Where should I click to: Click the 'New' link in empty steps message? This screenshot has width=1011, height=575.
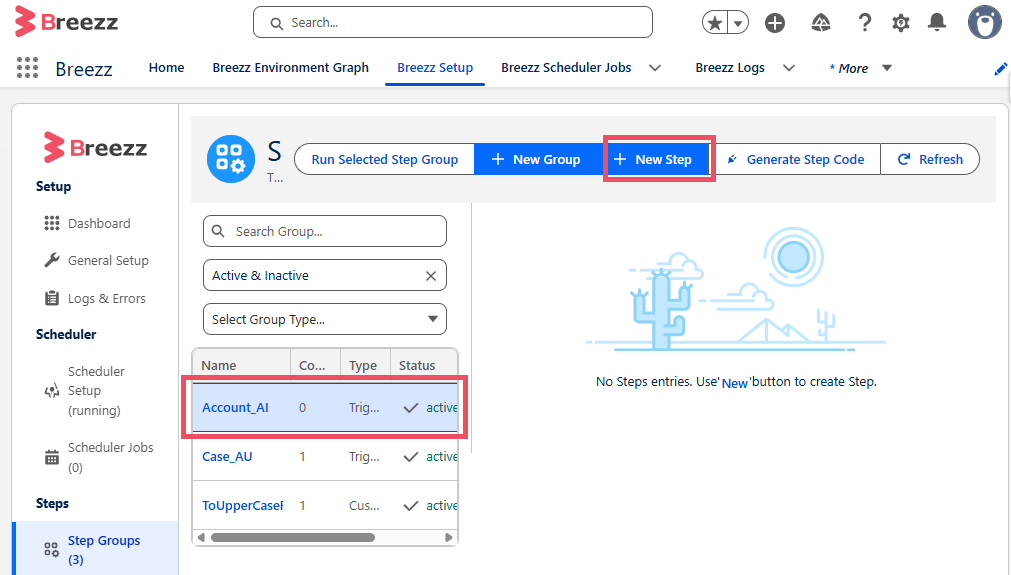[734, 383]
